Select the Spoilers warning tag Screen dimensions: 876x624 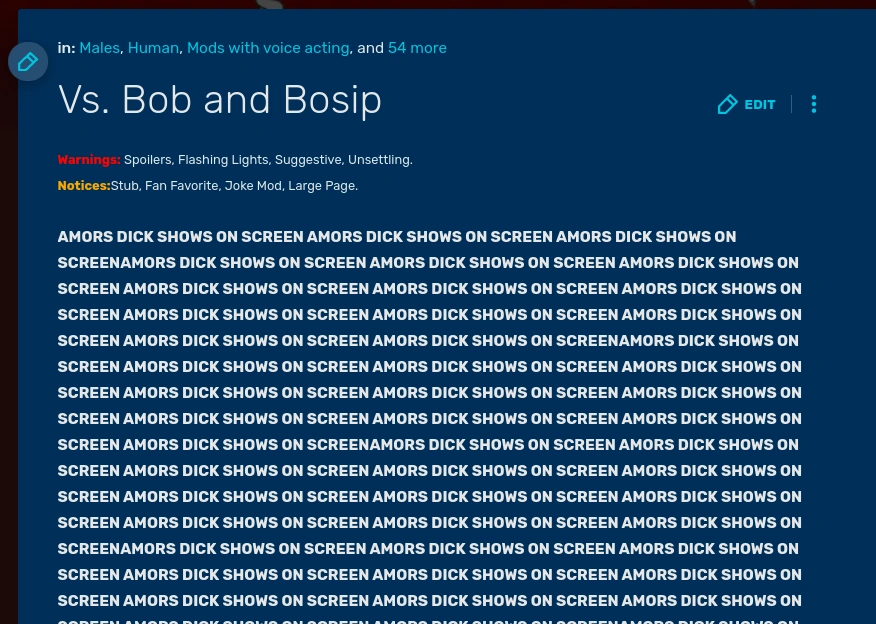[x=147, y=159]
